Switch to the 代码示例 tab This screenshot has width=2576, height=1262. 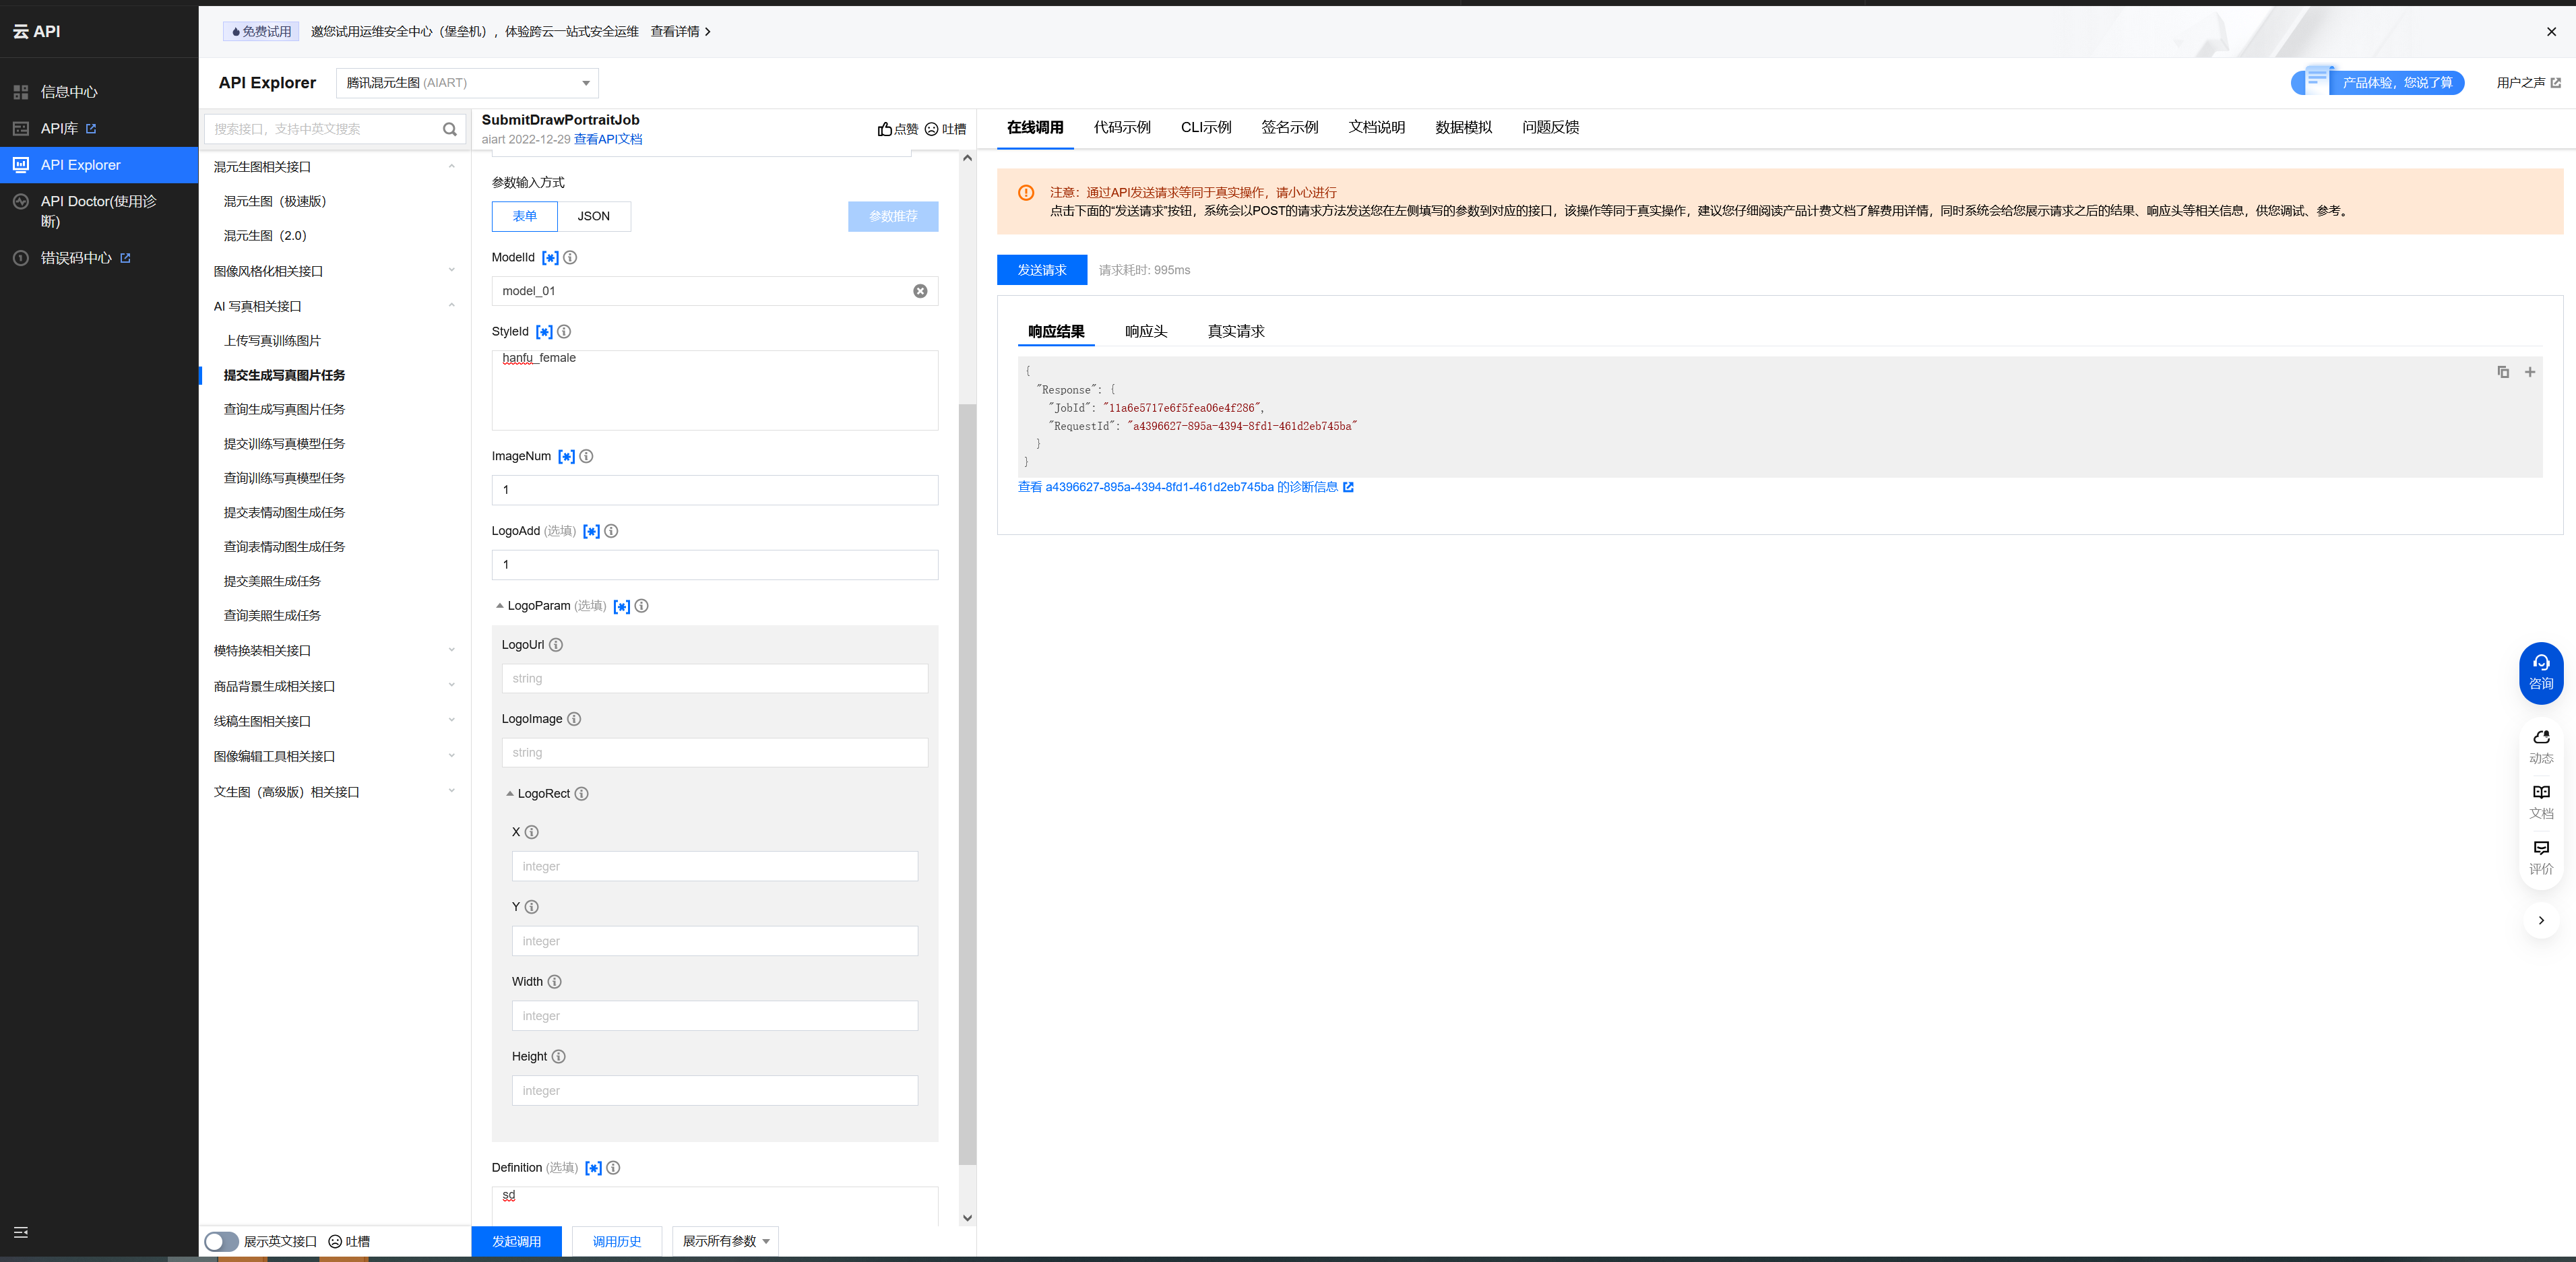1122,127
